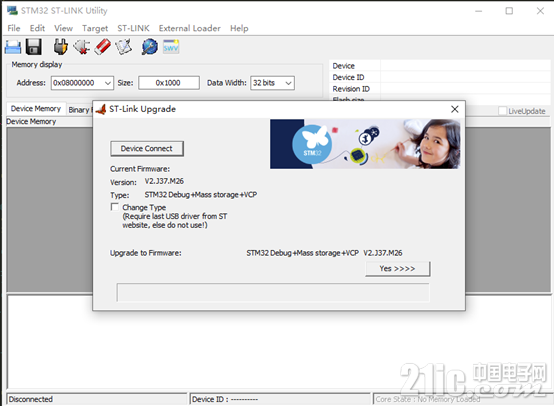This screenshot has width=554, height=406.
Task: Click the firmware version V2.J37.M26 text
Action: pos(164,181)
